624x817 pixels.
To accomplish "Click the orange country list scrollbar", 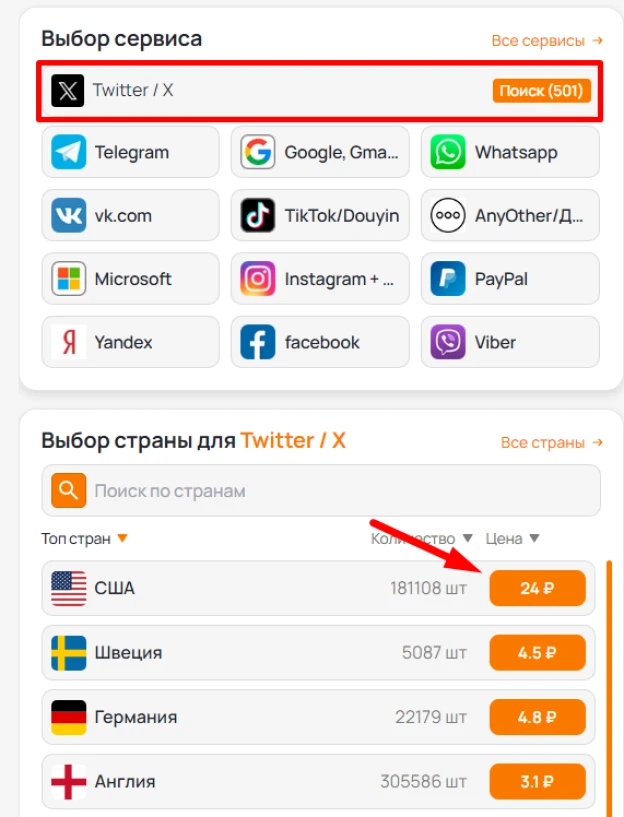I will coord(609,688).
